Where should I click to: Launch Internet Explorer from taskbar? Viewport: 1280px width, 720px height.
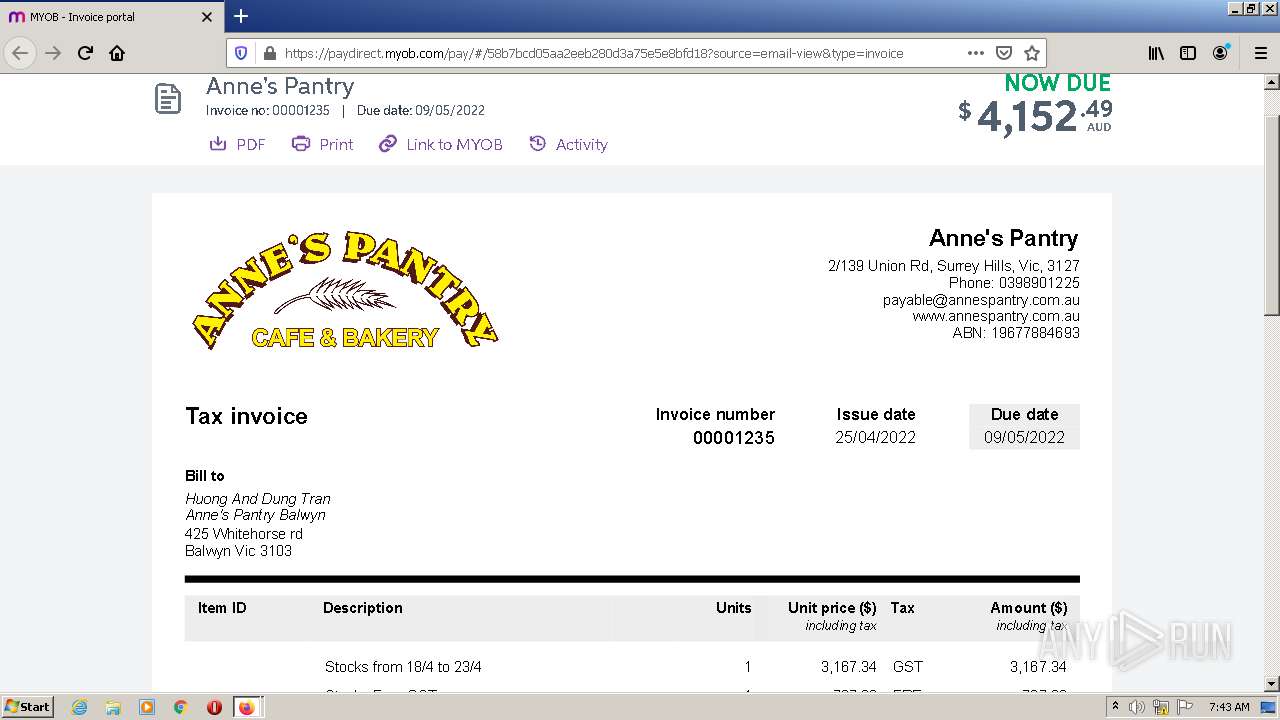(x=79, y=707)
